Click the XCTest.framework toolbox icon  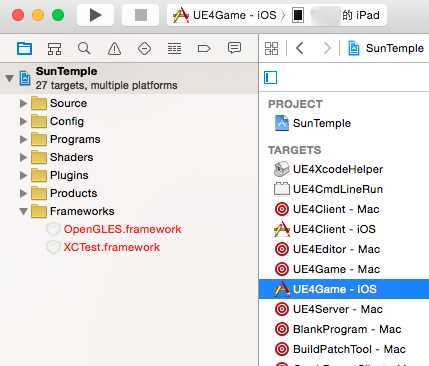[53, 247]
